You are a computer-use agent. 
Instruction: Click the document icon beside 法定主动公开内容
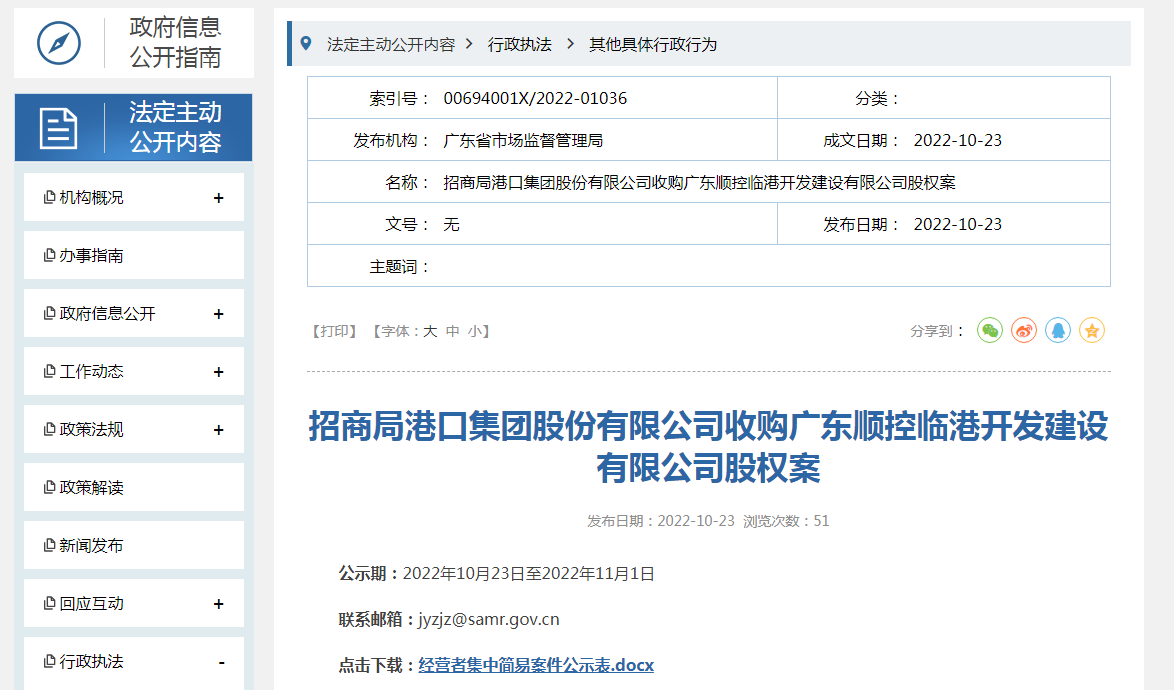point(58,128)
